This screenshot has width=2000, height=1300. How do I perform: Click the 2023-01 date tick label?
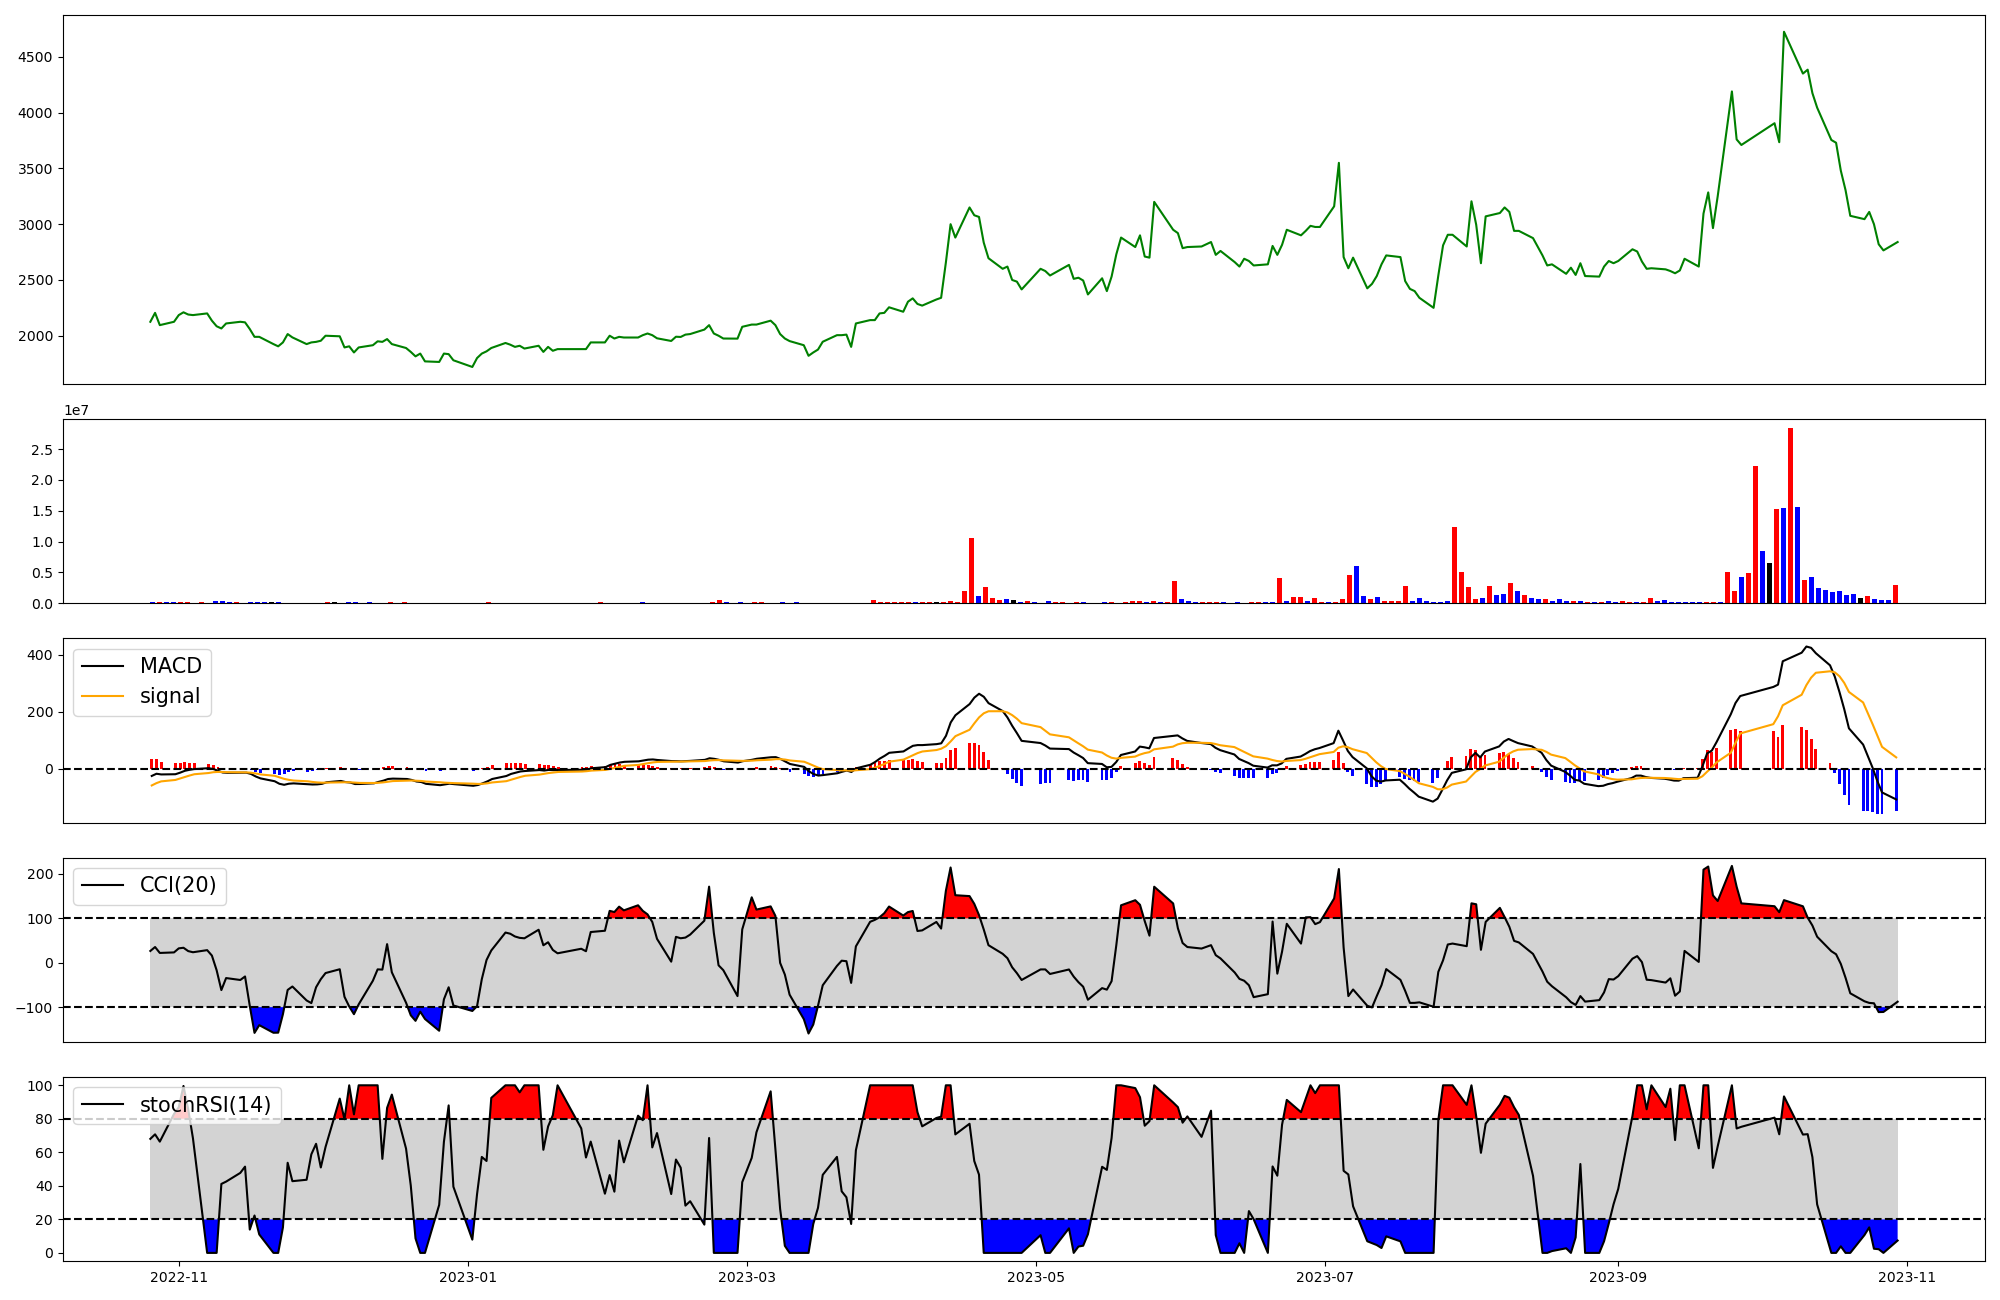468,1277
